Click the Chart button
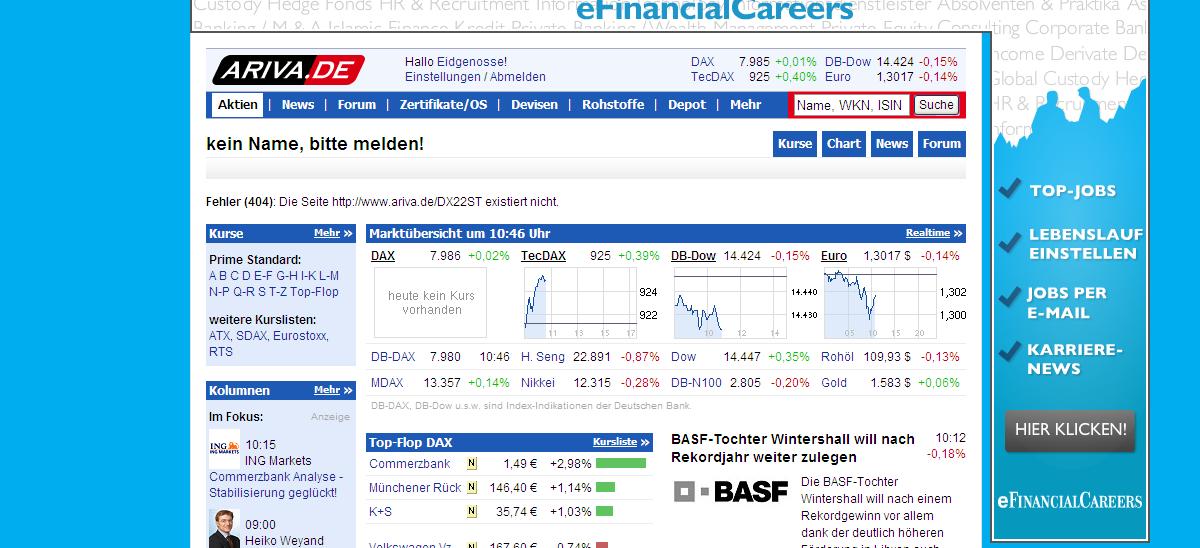1200x548 pixels. (x=844, y=144)
